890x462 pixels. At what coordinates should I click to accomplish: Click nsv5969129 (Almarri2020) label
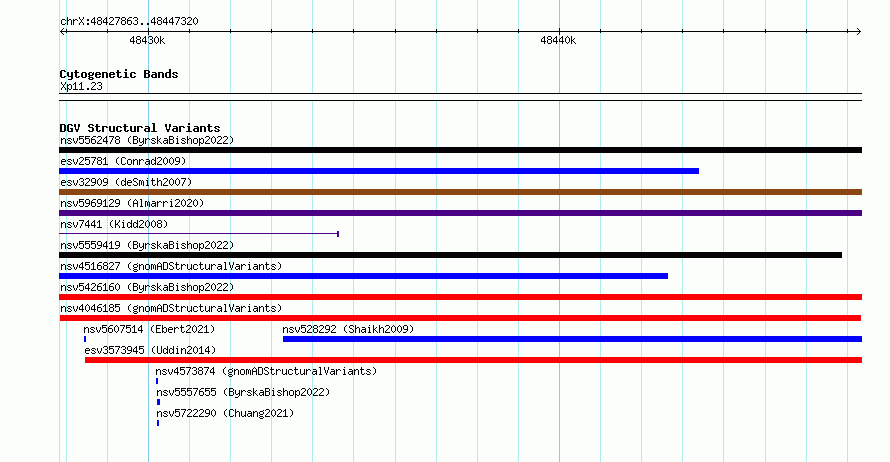pyautogui.click(x=132, y=203)
